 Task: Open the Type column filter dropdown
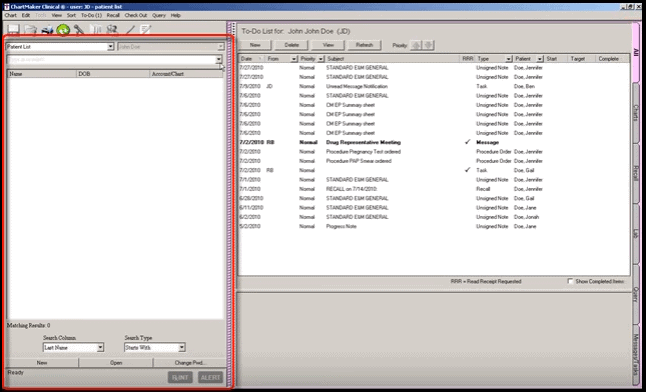[508, 59]
